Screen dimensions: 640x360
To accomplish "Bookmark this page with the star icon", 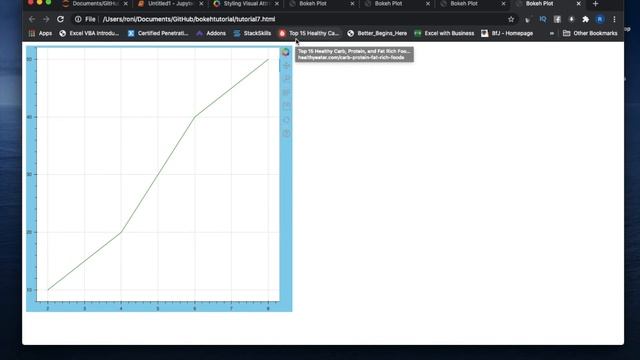I will 511,19.
